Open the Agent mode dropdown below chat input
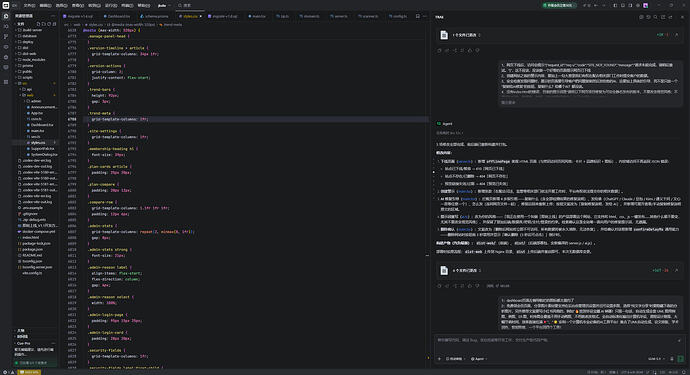 [479, 359]
